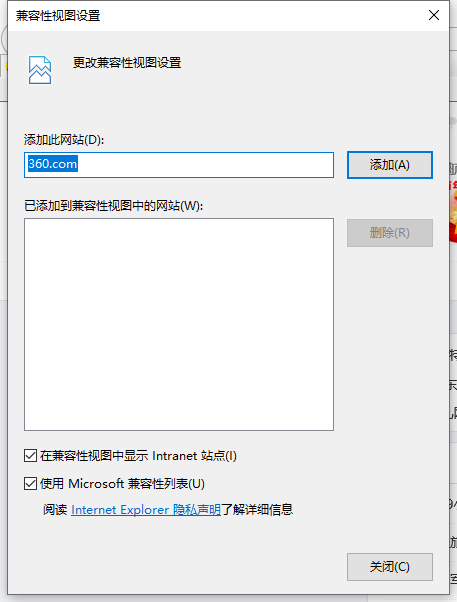Click the 添加(A) button
This screenshot has height=602, width=457.
coord(390,165)
